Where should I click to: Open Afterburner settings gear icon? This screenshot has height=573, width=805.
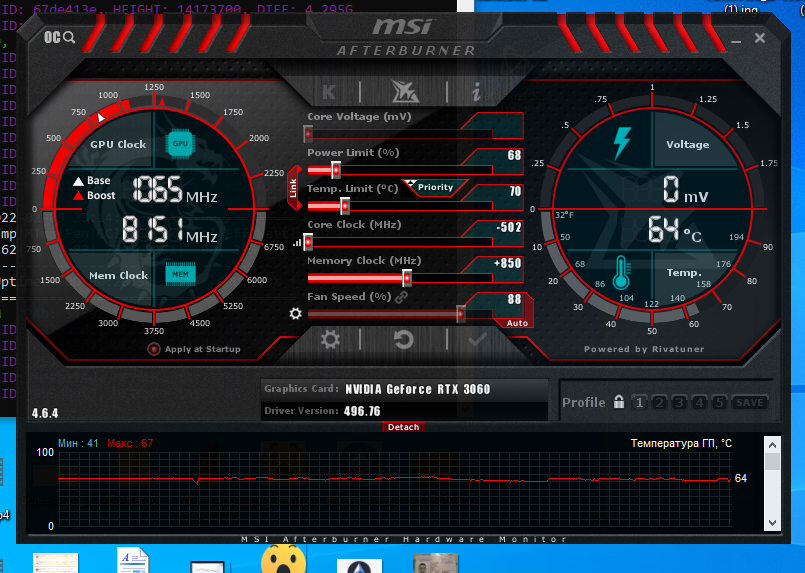point(330,340)
